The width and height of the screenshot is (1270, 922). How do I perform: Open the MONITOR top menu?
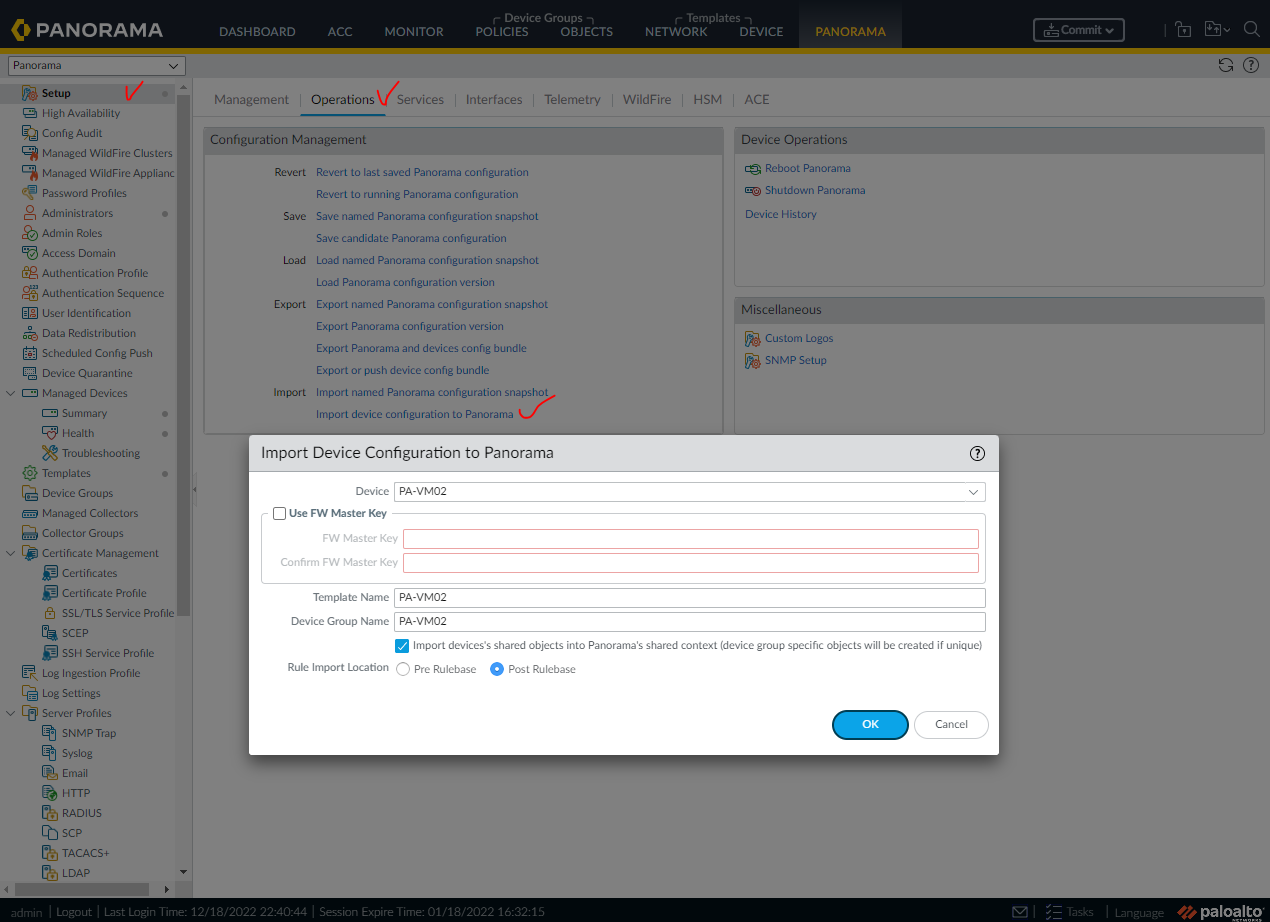(x=414, y=31)
